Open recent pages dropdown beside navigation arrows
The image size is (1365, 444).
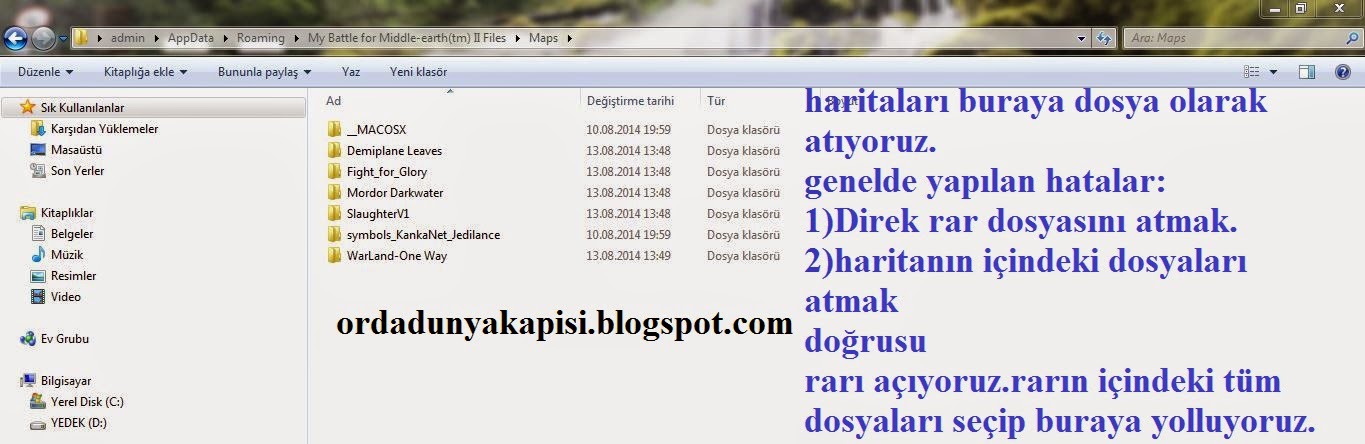pos(63,40)
